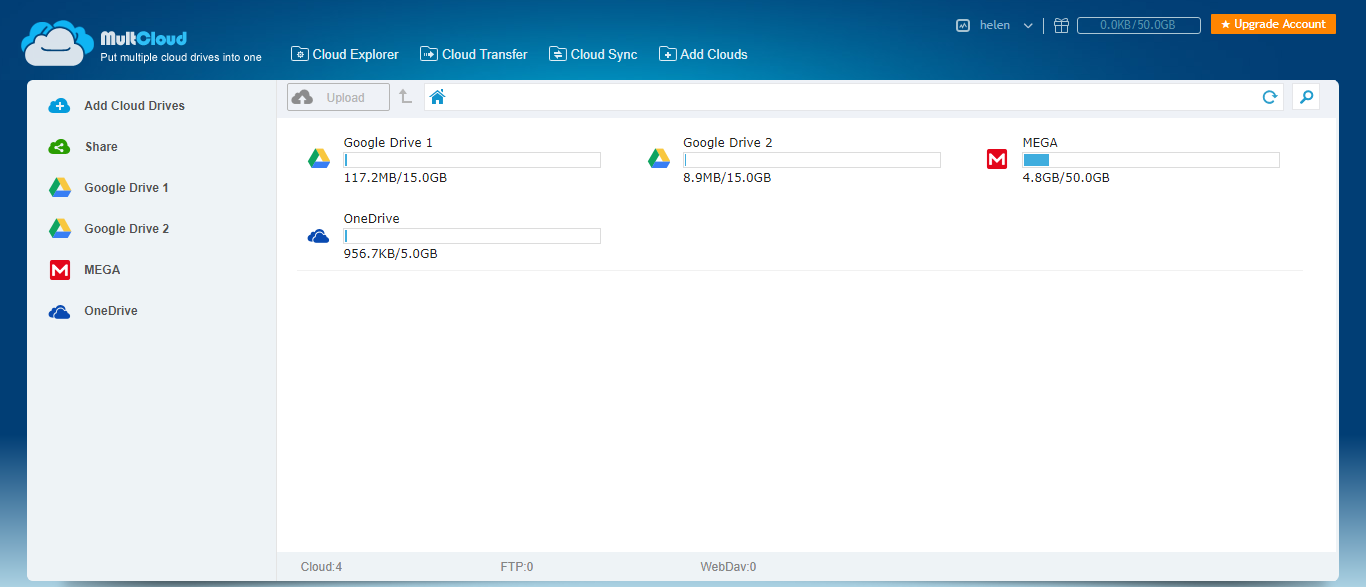Click MEGA storage usage bar

(x=1151, y=160)
